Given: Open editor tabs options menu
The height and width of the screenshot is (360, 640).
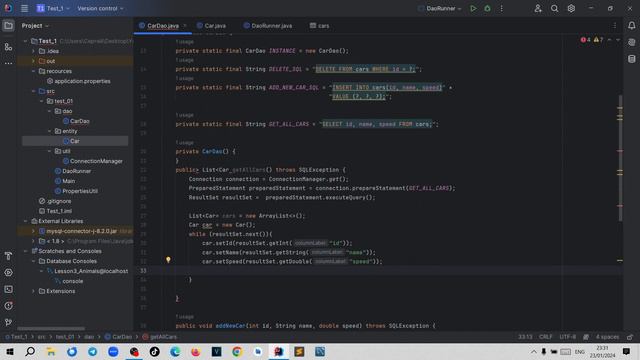Looking at the screenshot, I should coord(614,26).
